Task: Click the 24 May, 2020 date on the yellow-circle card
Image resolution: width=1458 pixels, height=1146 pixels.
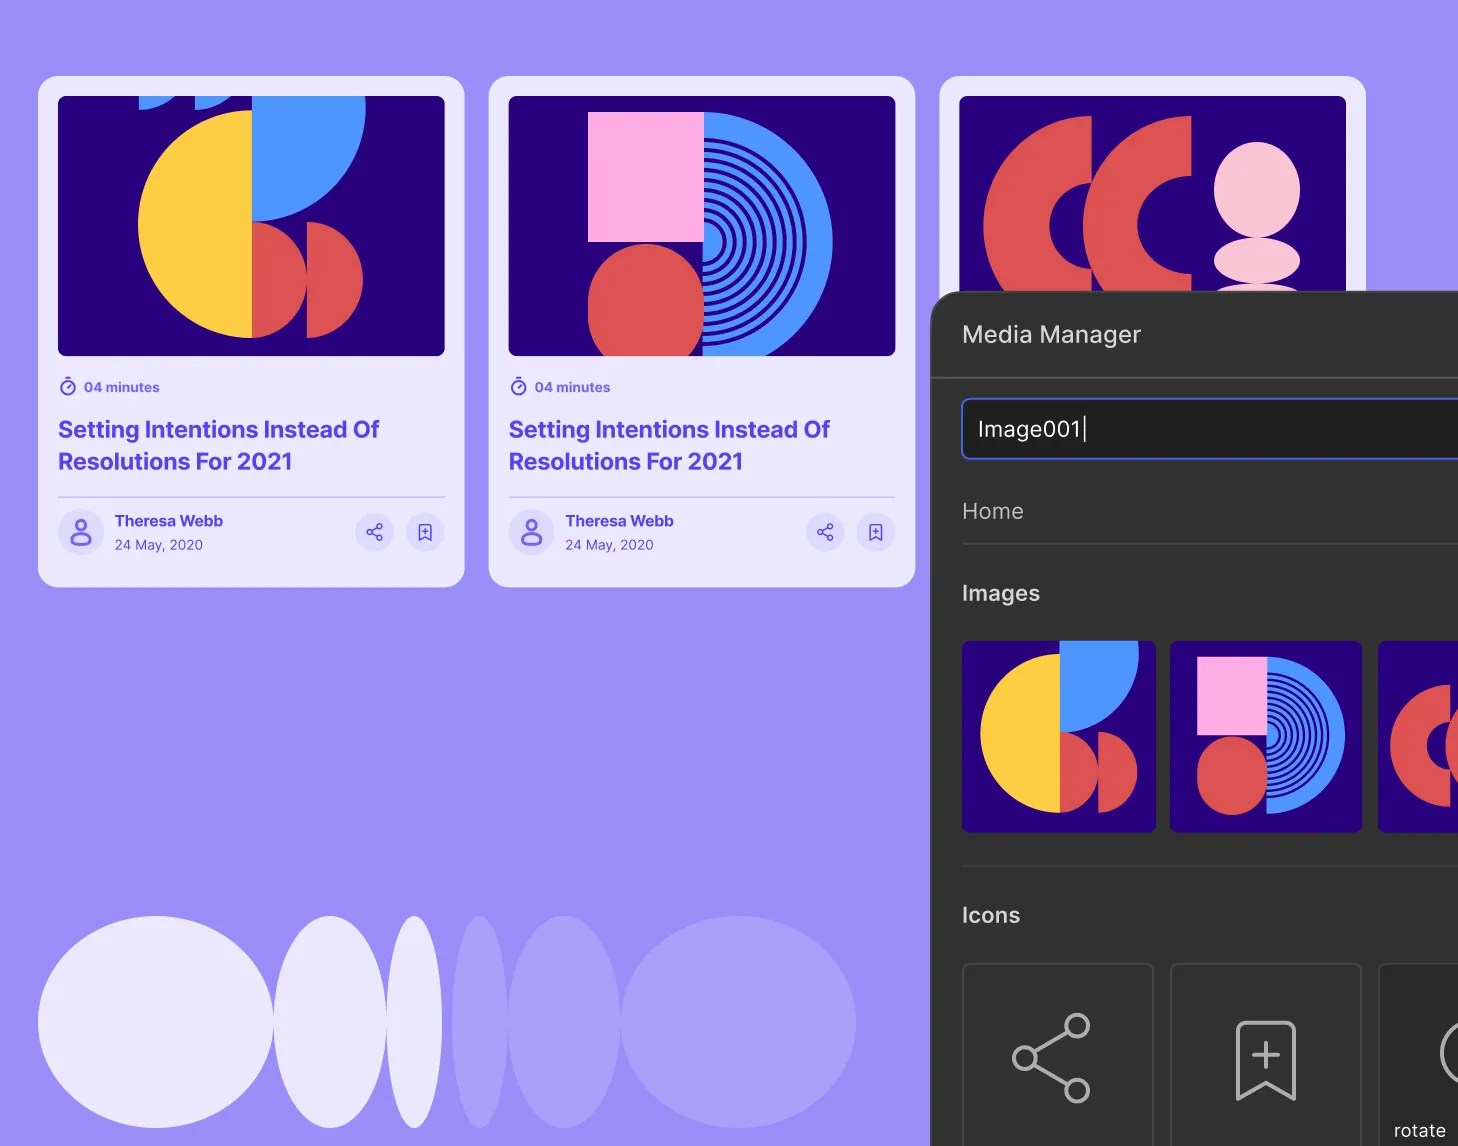Action: click(159, 545)
